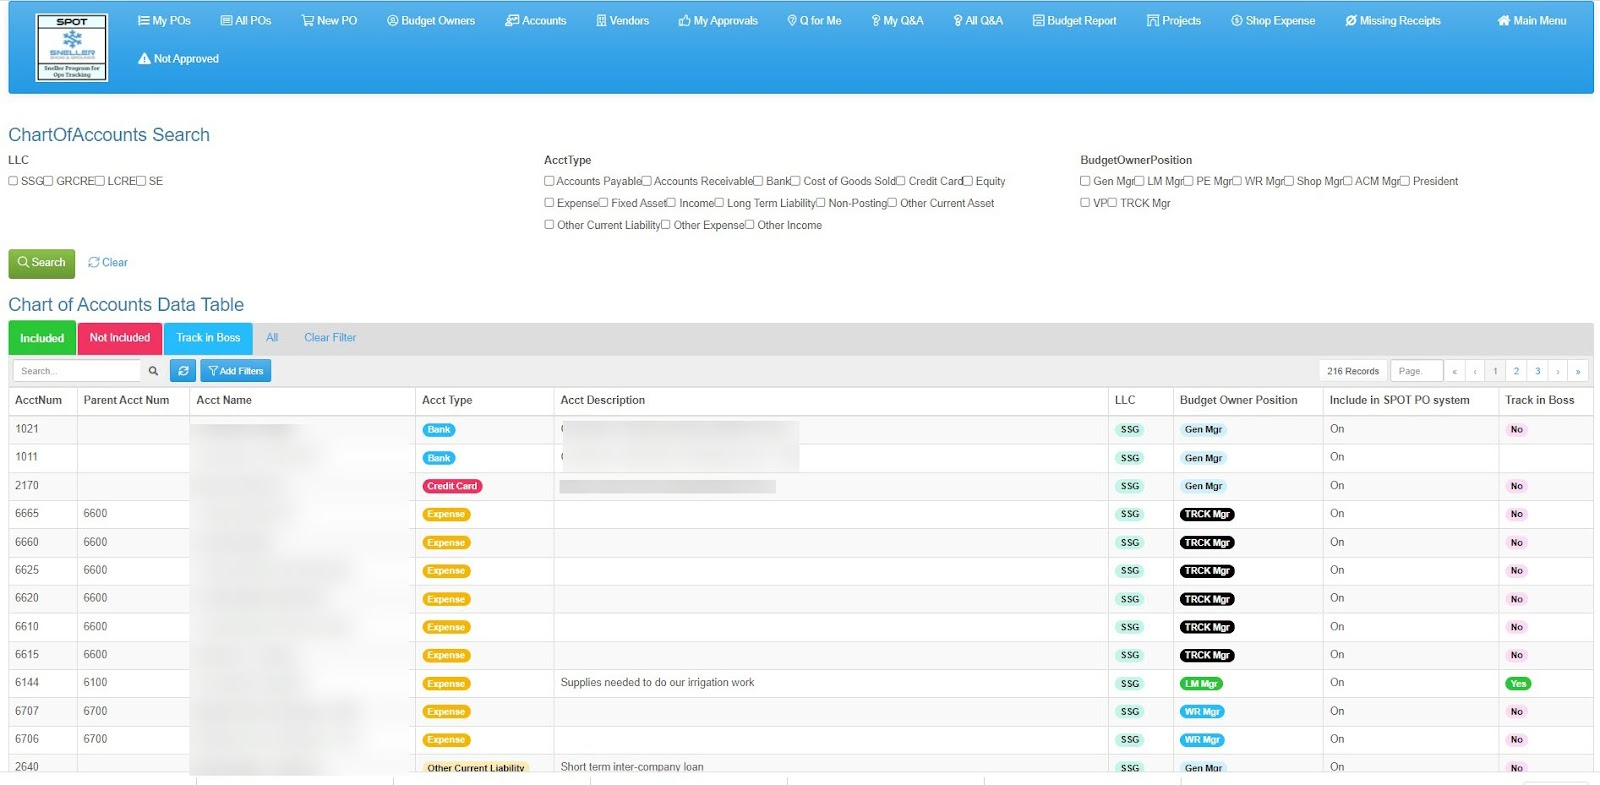Screen dimensions: 1600x785
Task: Go to page 2 of the records
Action: click(x=1516, y=371)
